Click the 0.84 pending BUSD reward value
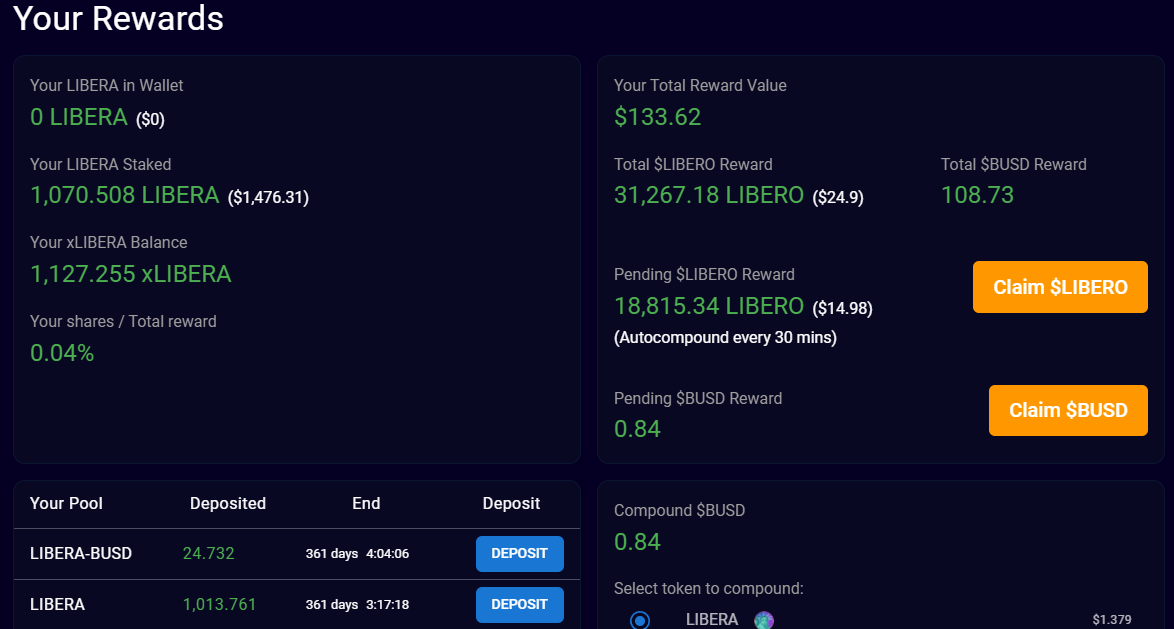Screen dimensions: 1174x629 (637, 429)
